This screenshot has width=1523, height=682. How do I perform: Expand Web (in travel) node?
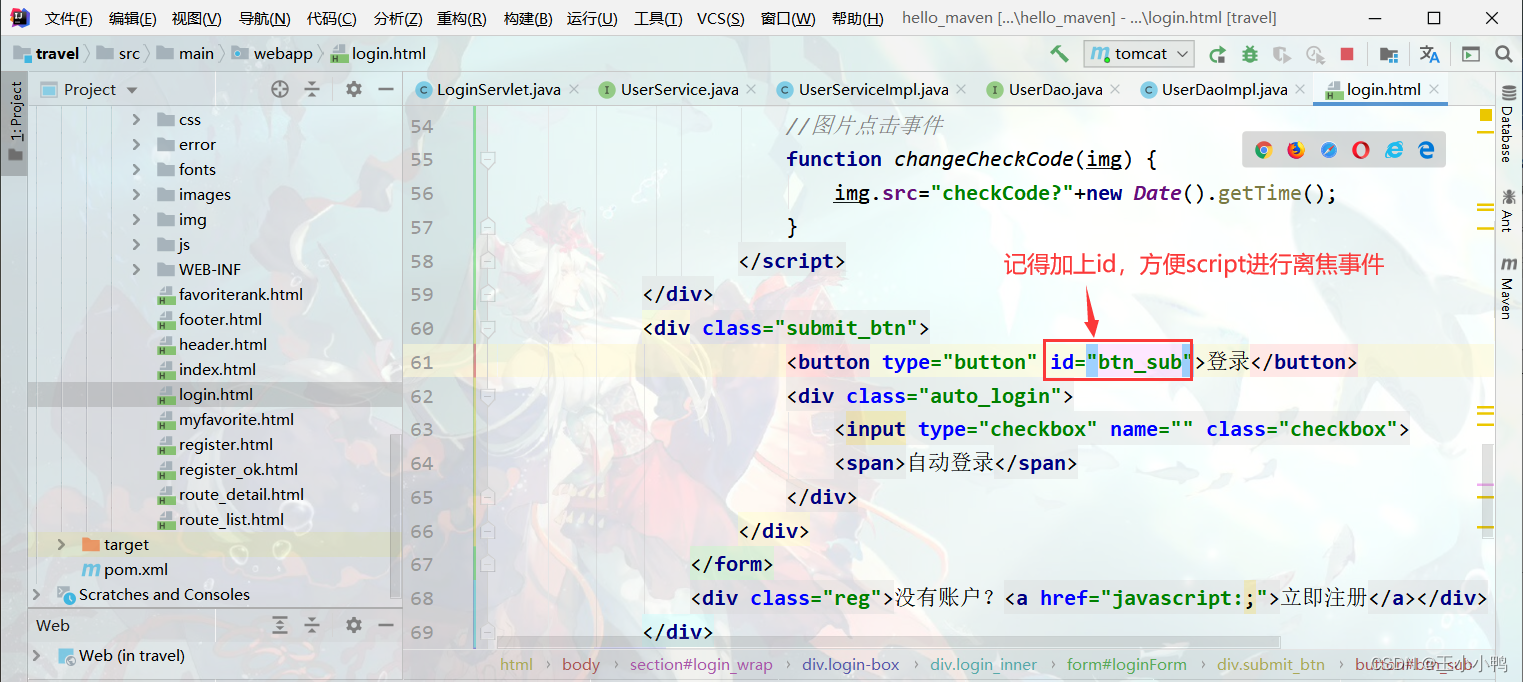tap(38, 656)
